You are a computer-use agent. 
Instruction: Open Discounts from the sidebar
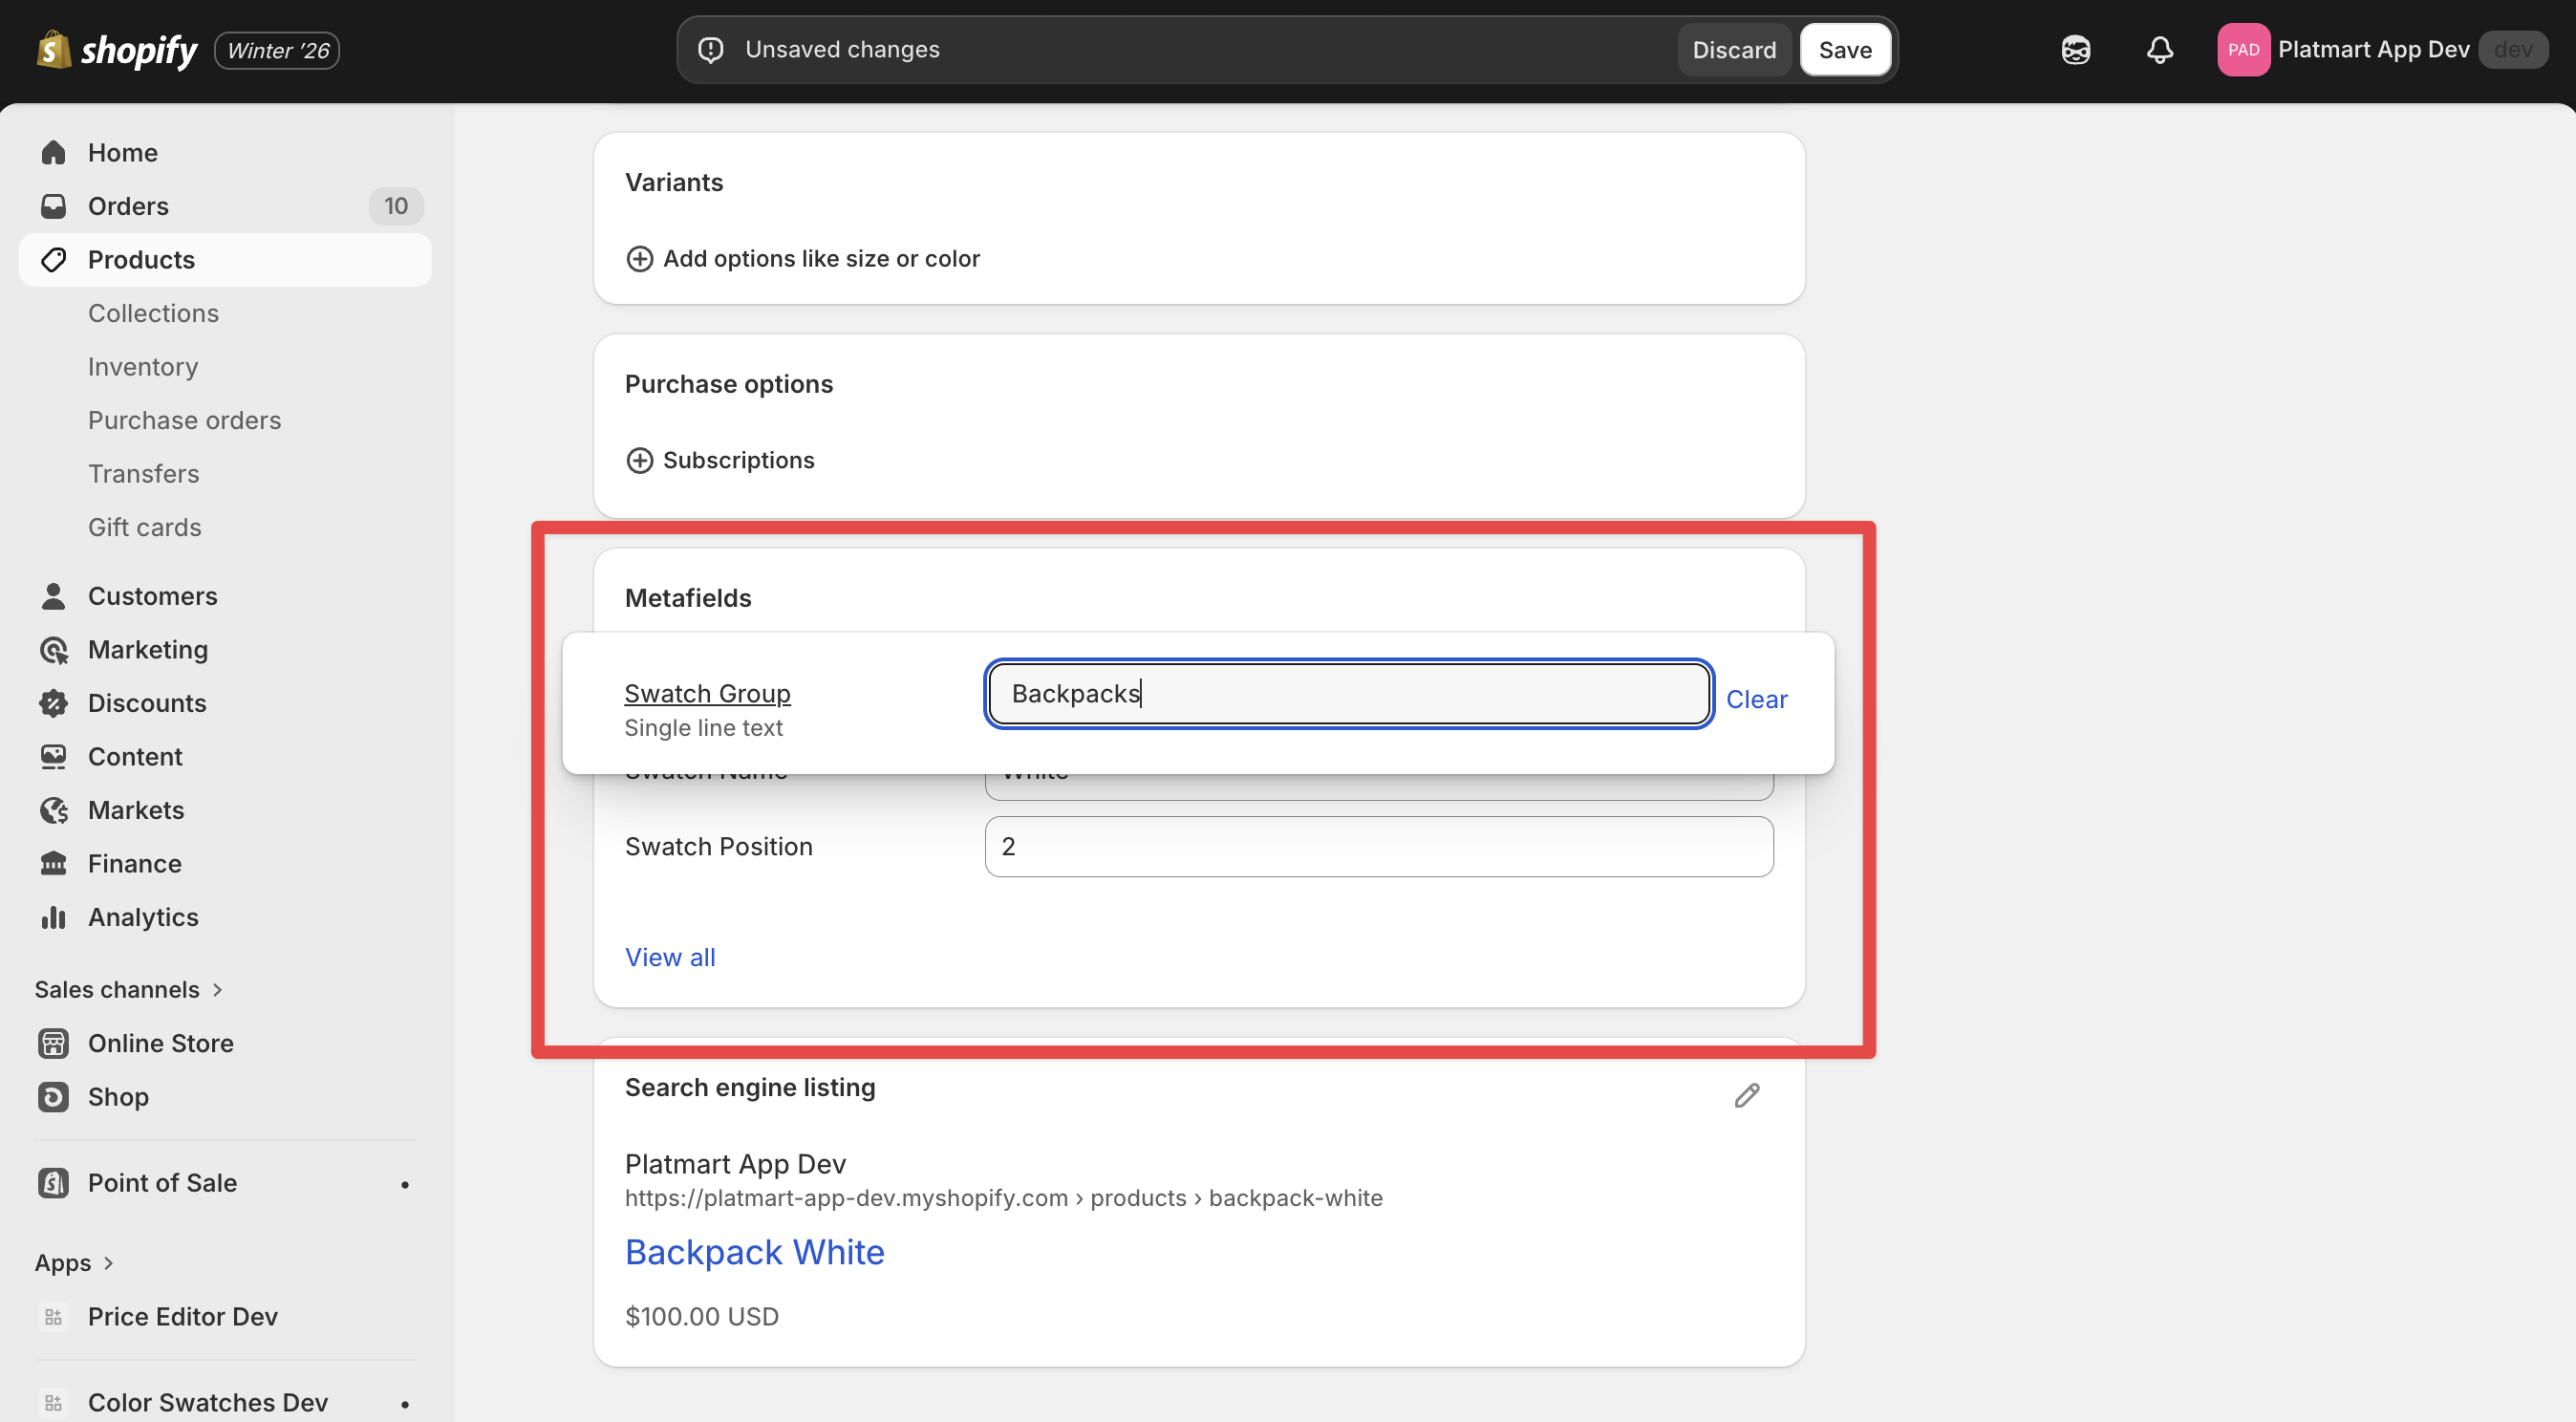147,703
